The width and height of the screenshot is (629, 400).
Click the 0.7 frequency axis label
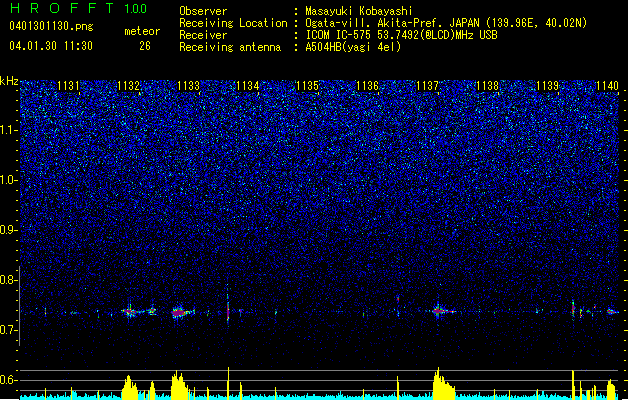coord(9,330)
